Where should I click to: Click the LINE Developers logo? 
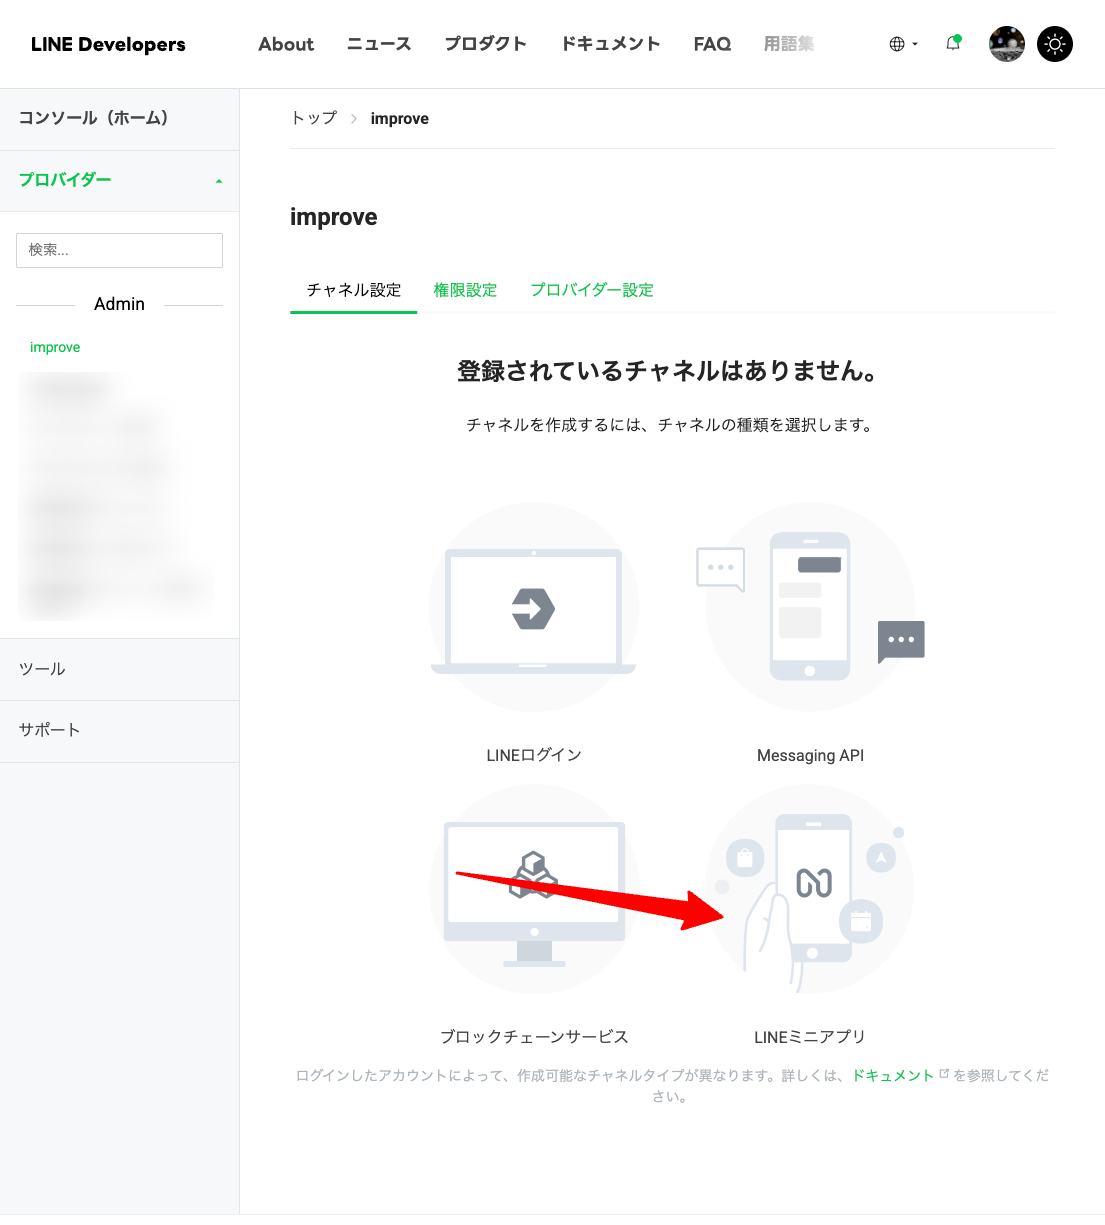pos(108,44)
